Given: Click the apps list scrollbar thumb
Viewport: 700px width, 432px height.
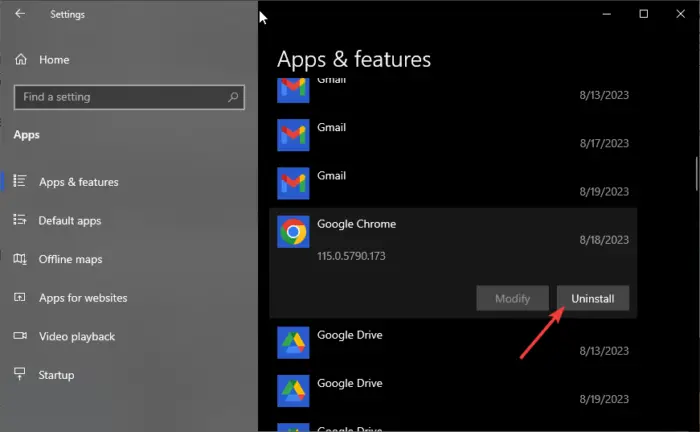Looking at the screenshot, I should click(x=696, y=174).
